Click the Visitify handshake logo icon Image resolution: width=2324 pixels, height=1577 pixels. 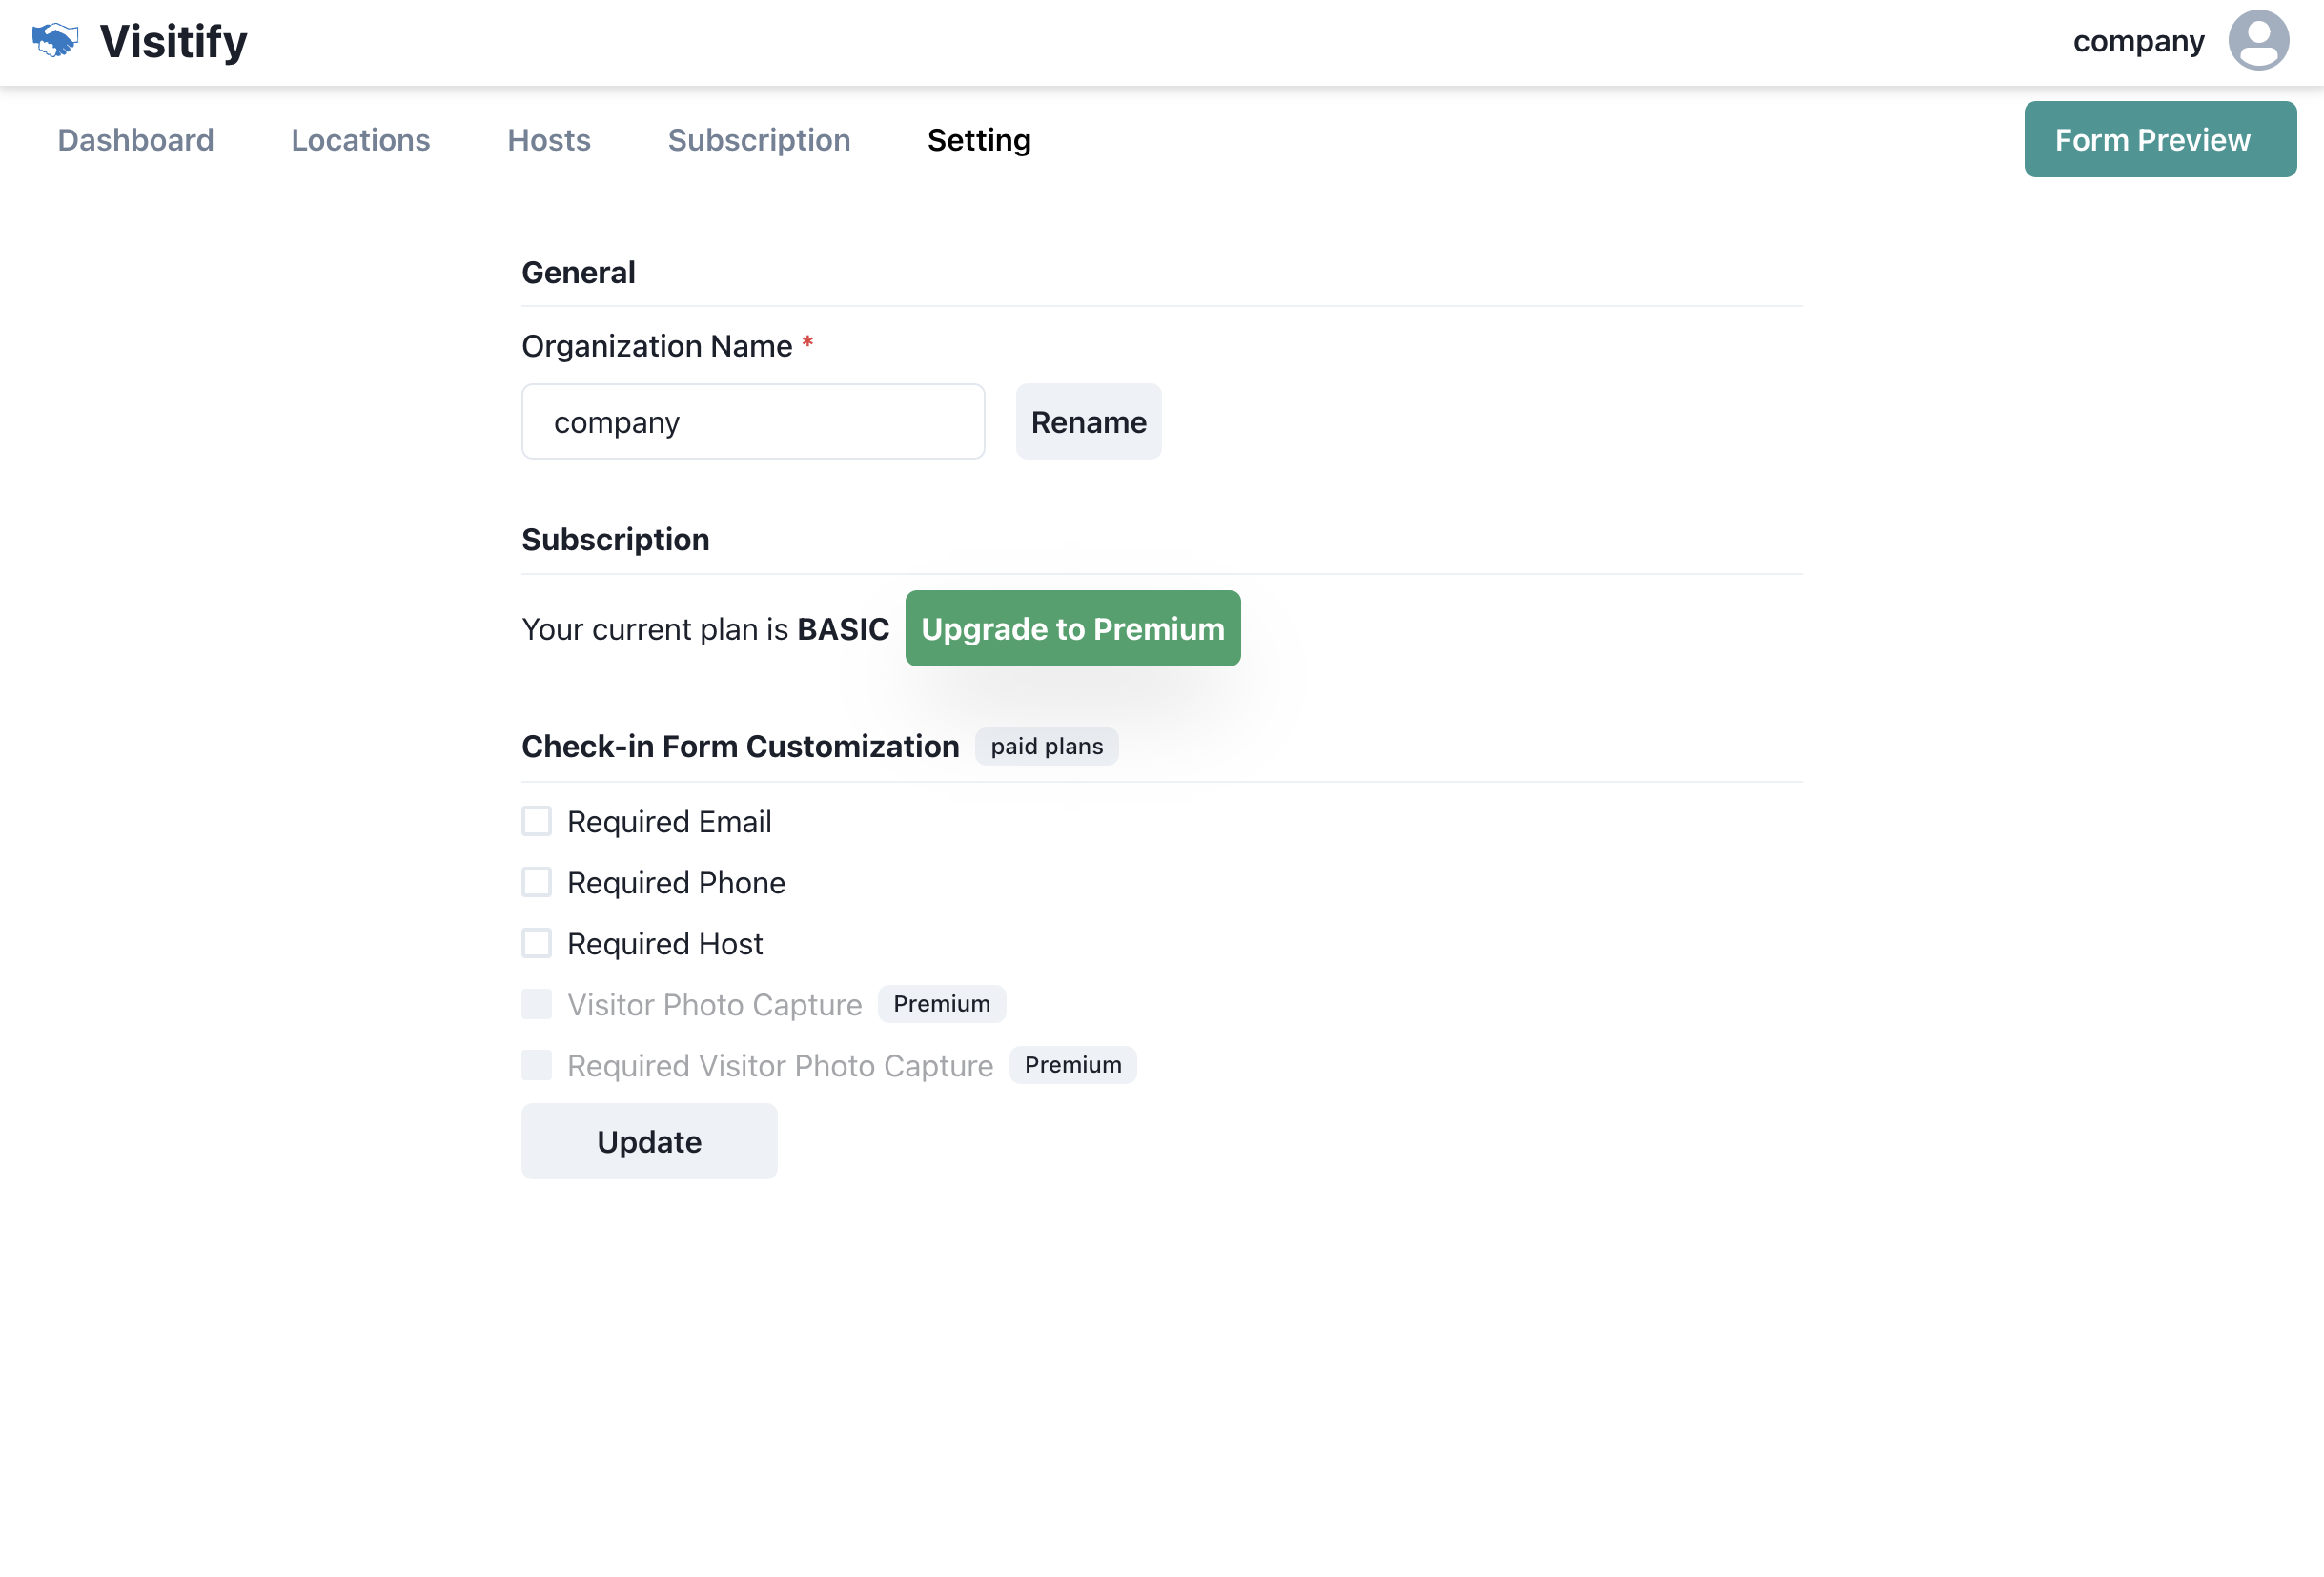(x=55, y=41)
